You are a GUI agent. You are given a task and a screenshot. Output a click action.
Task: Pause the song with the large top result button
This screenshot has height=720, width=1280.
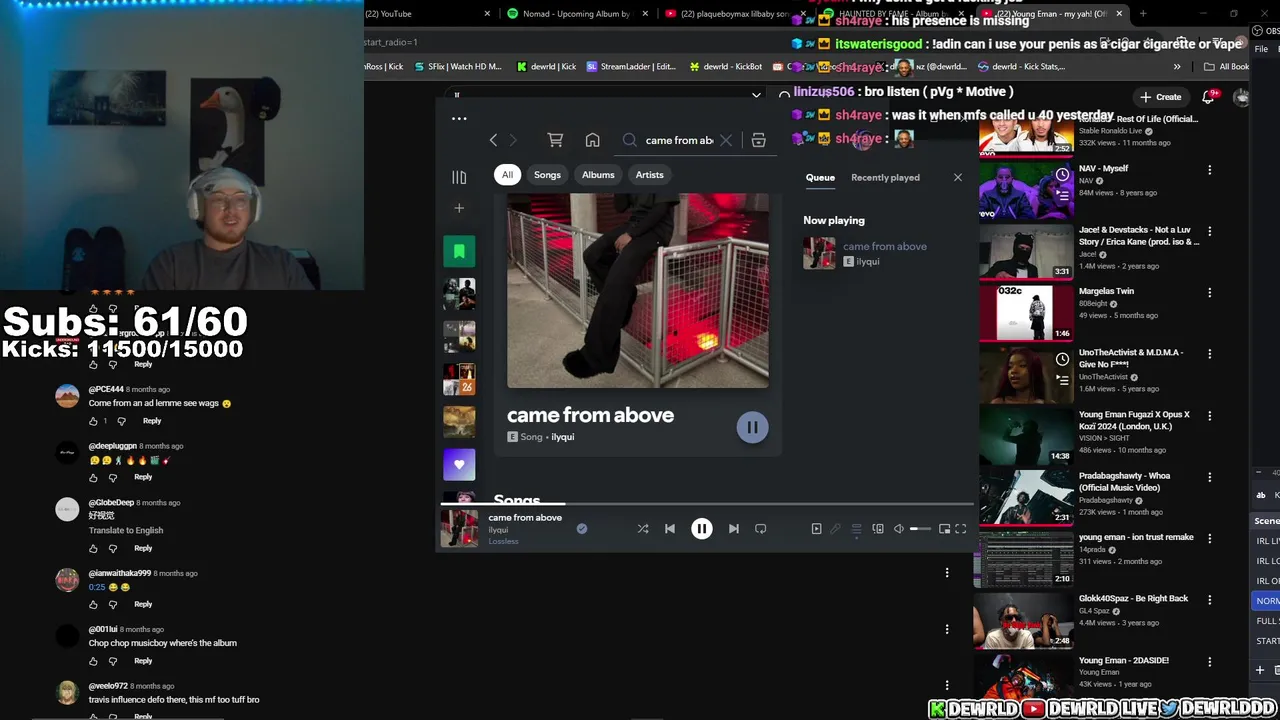coord(752,428)
